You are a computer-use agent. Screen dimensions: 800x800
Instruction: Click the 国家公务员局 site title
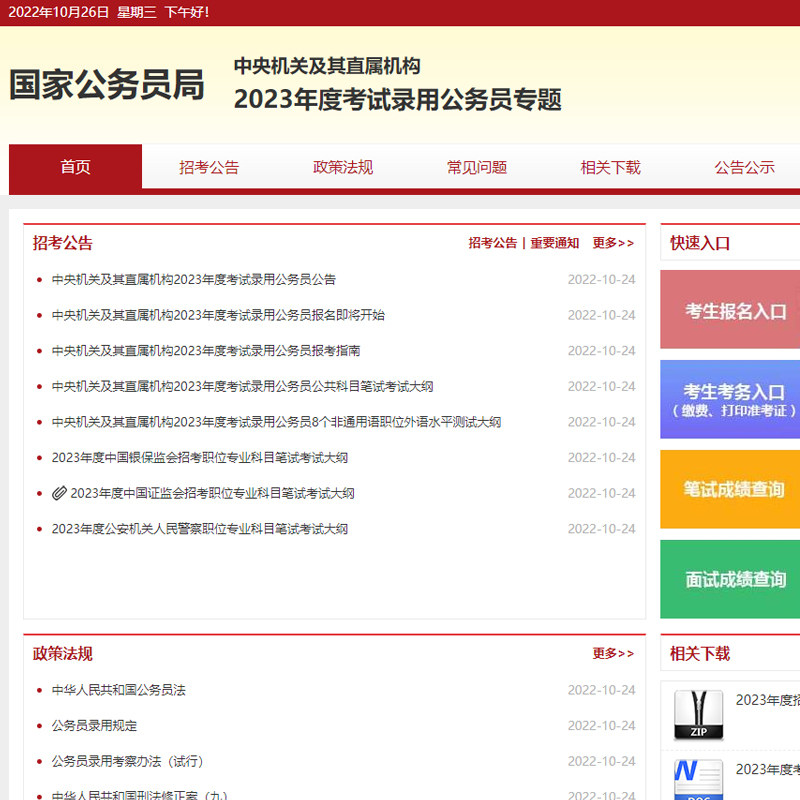(107, 84)
